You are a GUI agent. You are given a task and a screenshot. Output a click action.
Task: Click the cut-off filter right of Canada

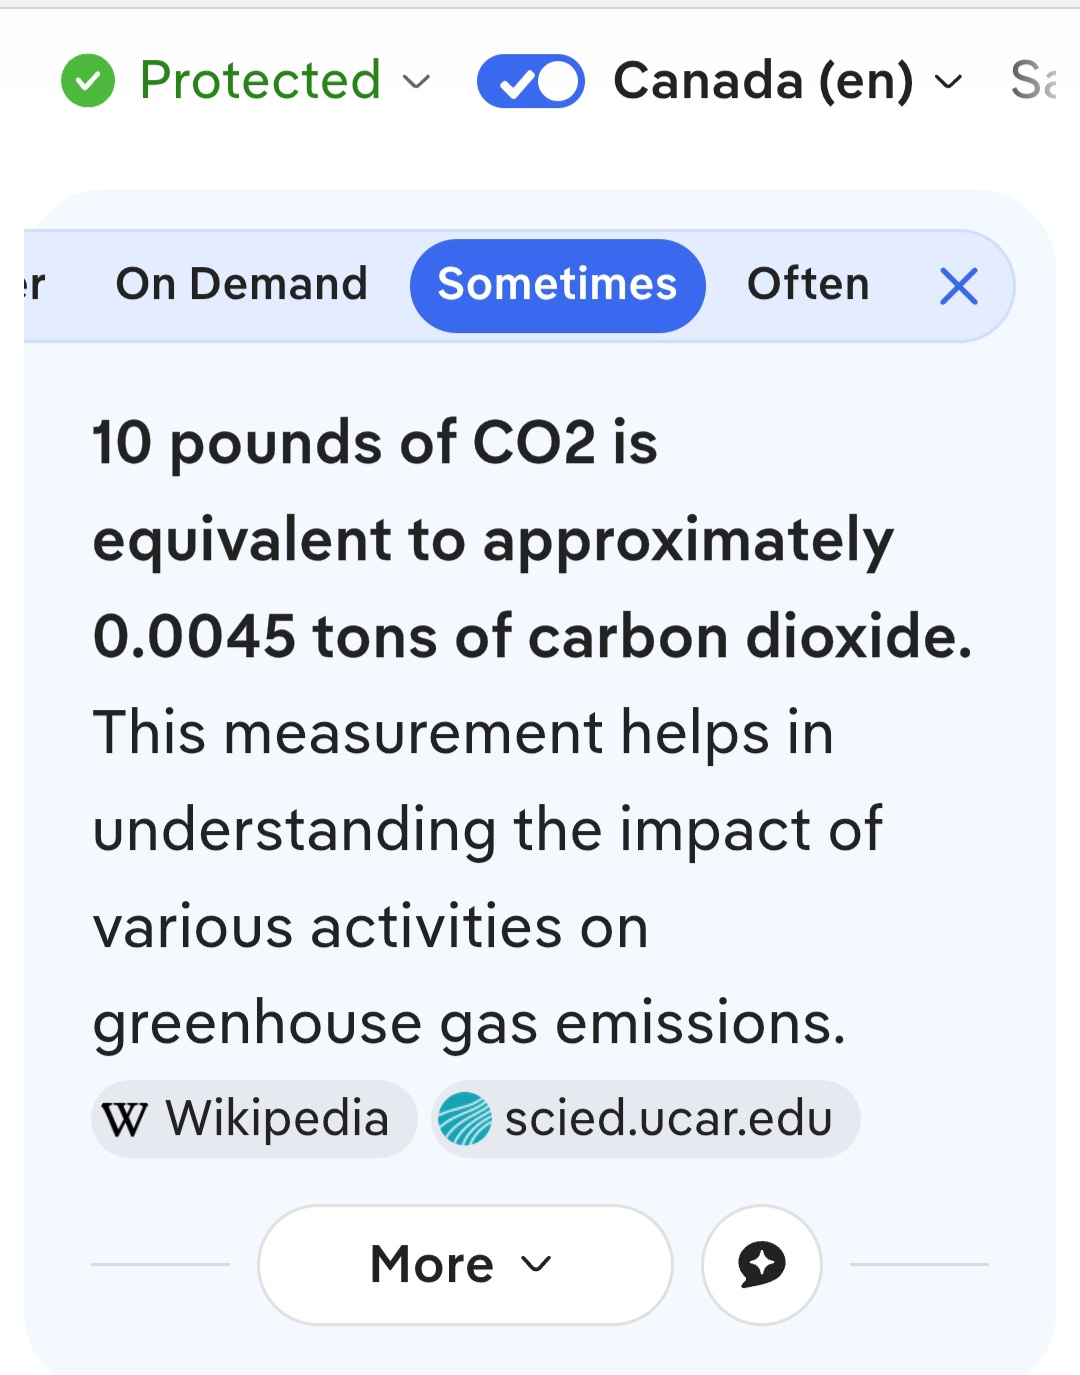[1034, 81]
